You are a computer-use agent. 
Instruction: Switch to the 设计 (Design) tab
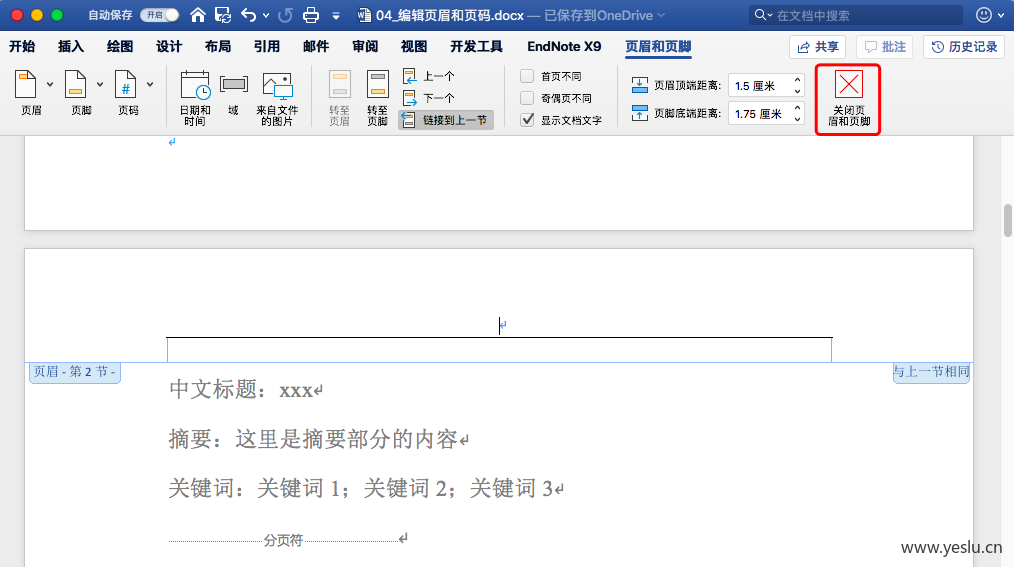coord(169,47)
